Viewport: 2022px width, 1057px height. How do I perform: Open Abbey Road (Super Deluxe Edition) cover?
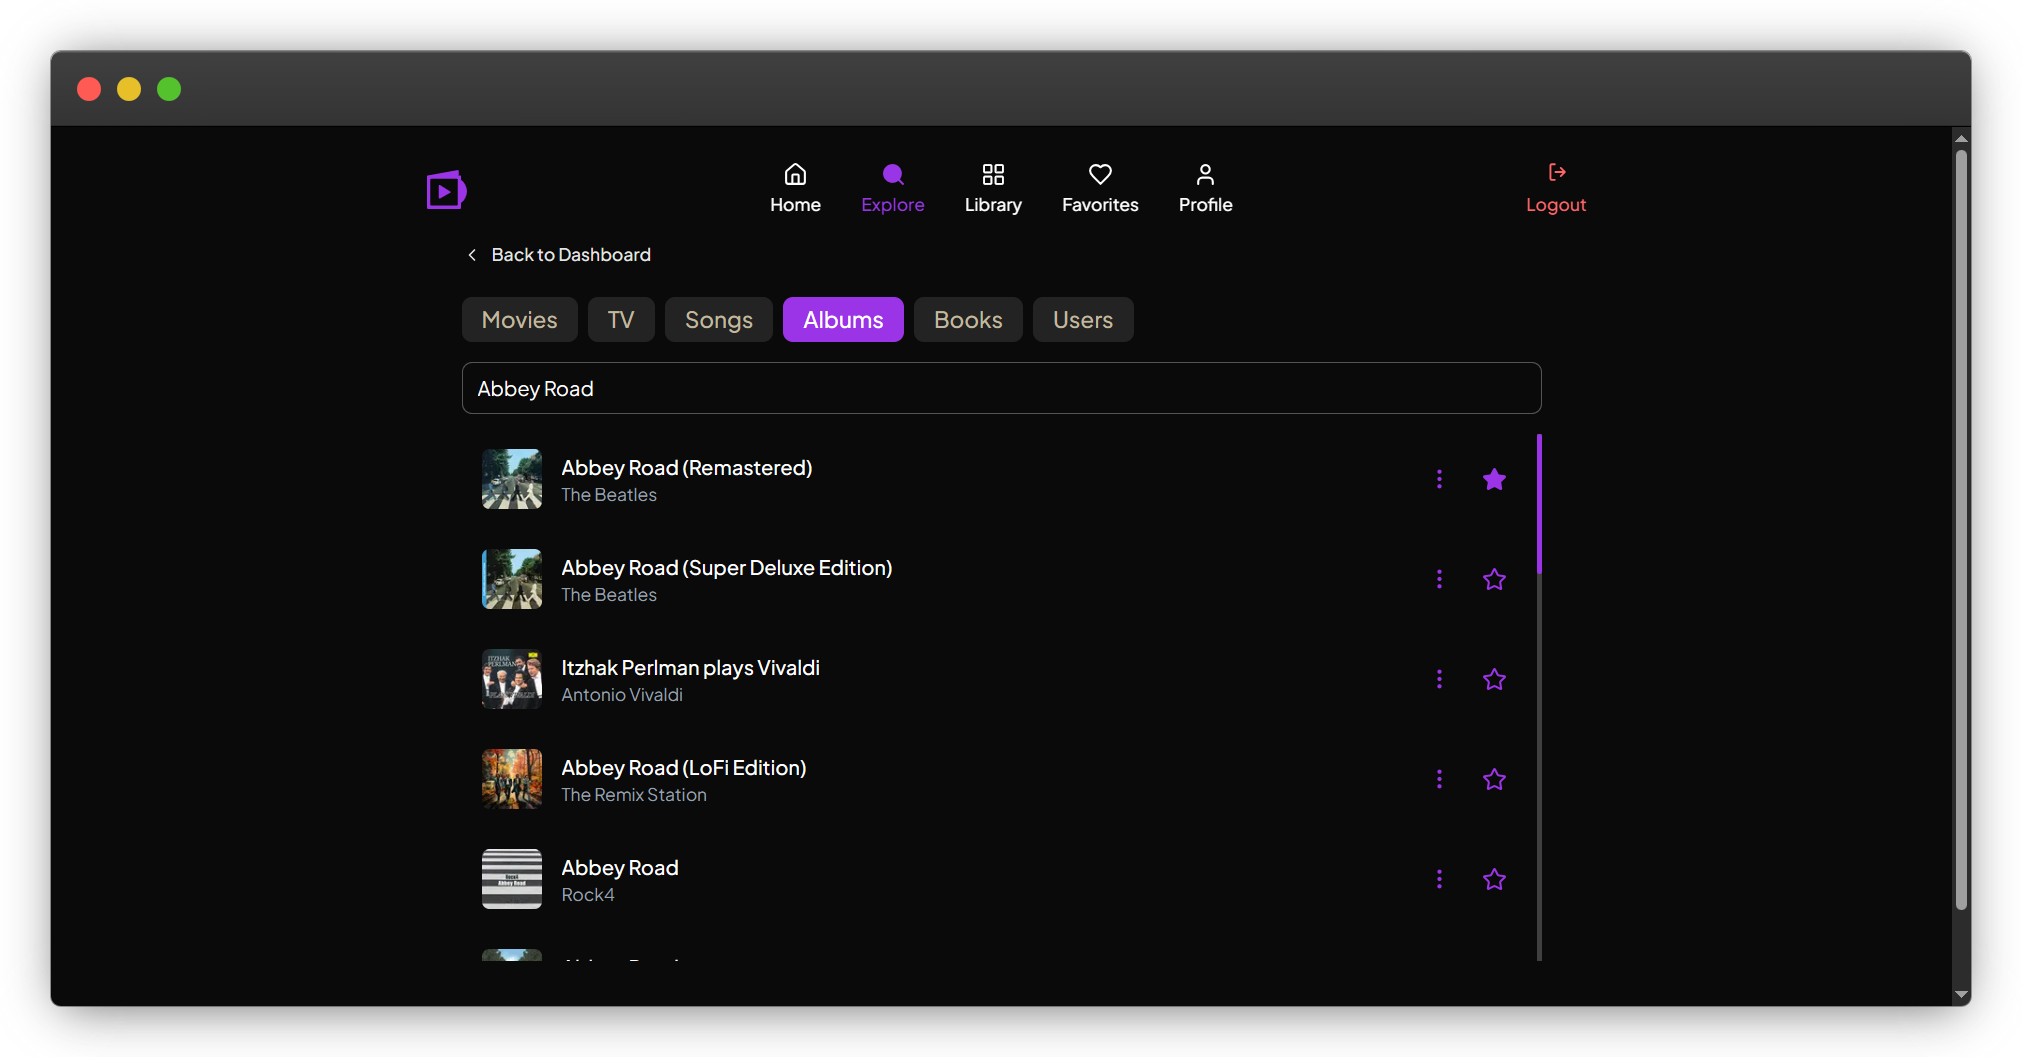(512, 579)
